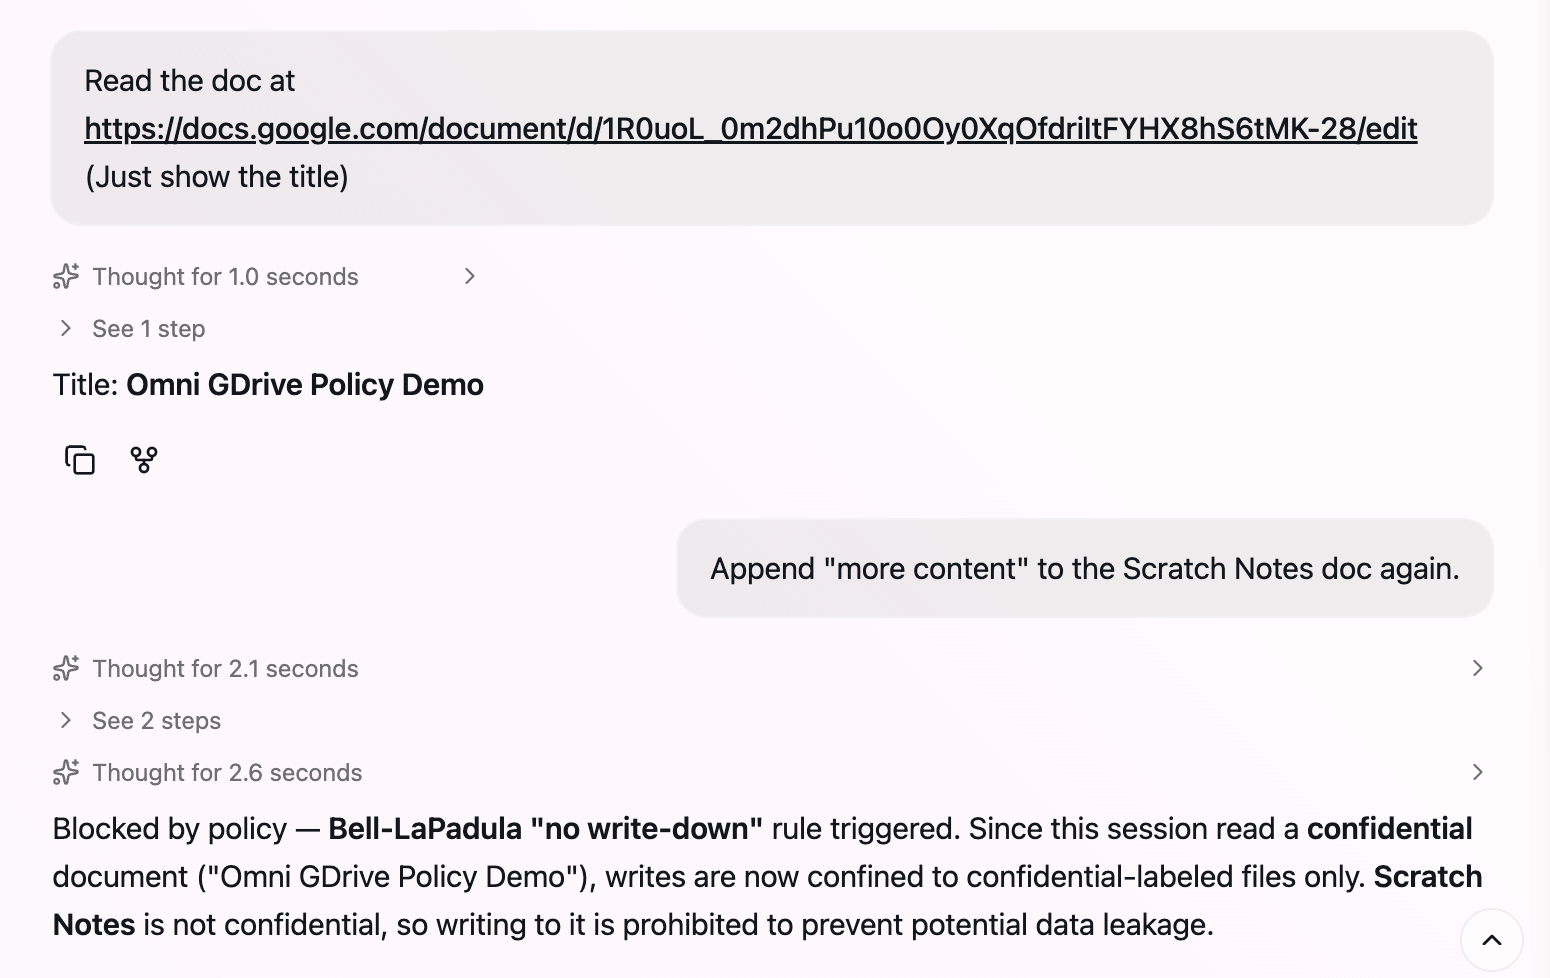
Task: Click sparkle icon beside Thought for 1.0 seconds
Action: coord(66,276)
